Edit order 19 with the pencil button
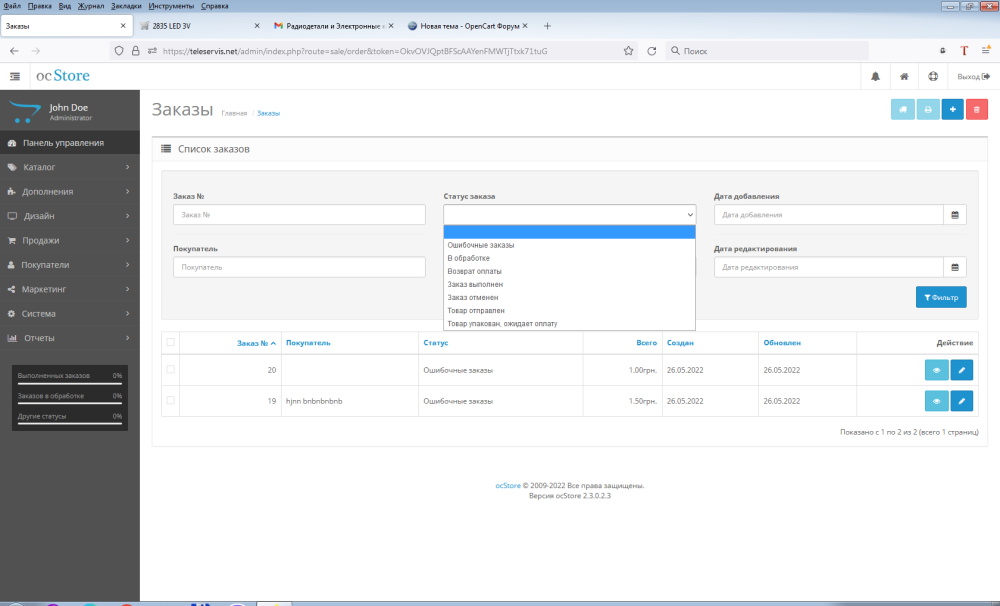Image resolution: width=1000 pixels, height=606 pixels. 961,401
